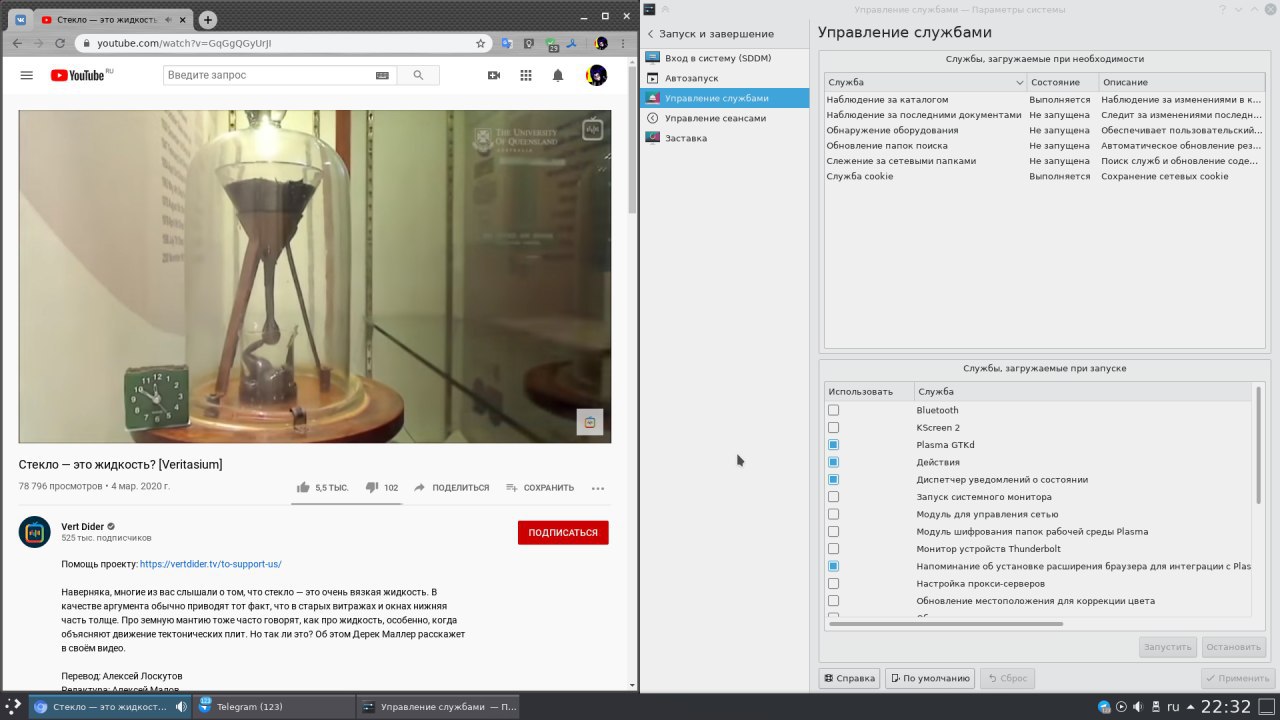Screen dimensions: 1280x720
Task: Go back in Chrome browser history
Action: 16,43
